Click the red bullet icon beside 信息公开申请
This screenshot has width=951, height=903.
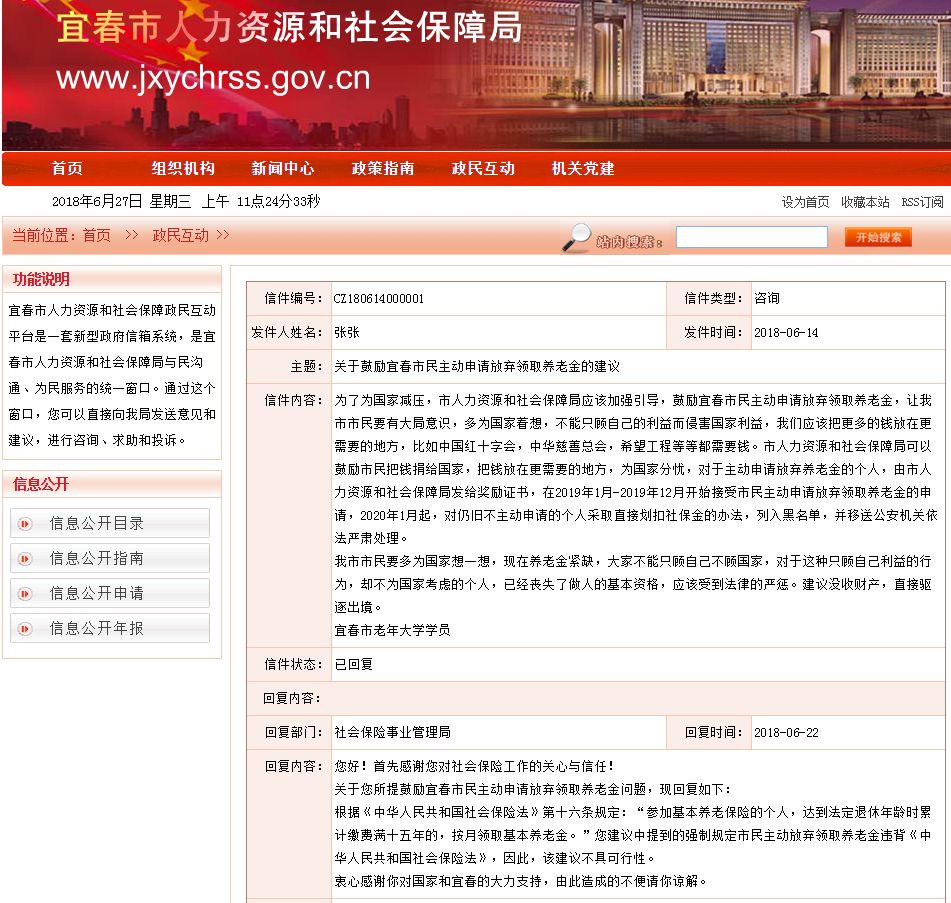point(25,594)
